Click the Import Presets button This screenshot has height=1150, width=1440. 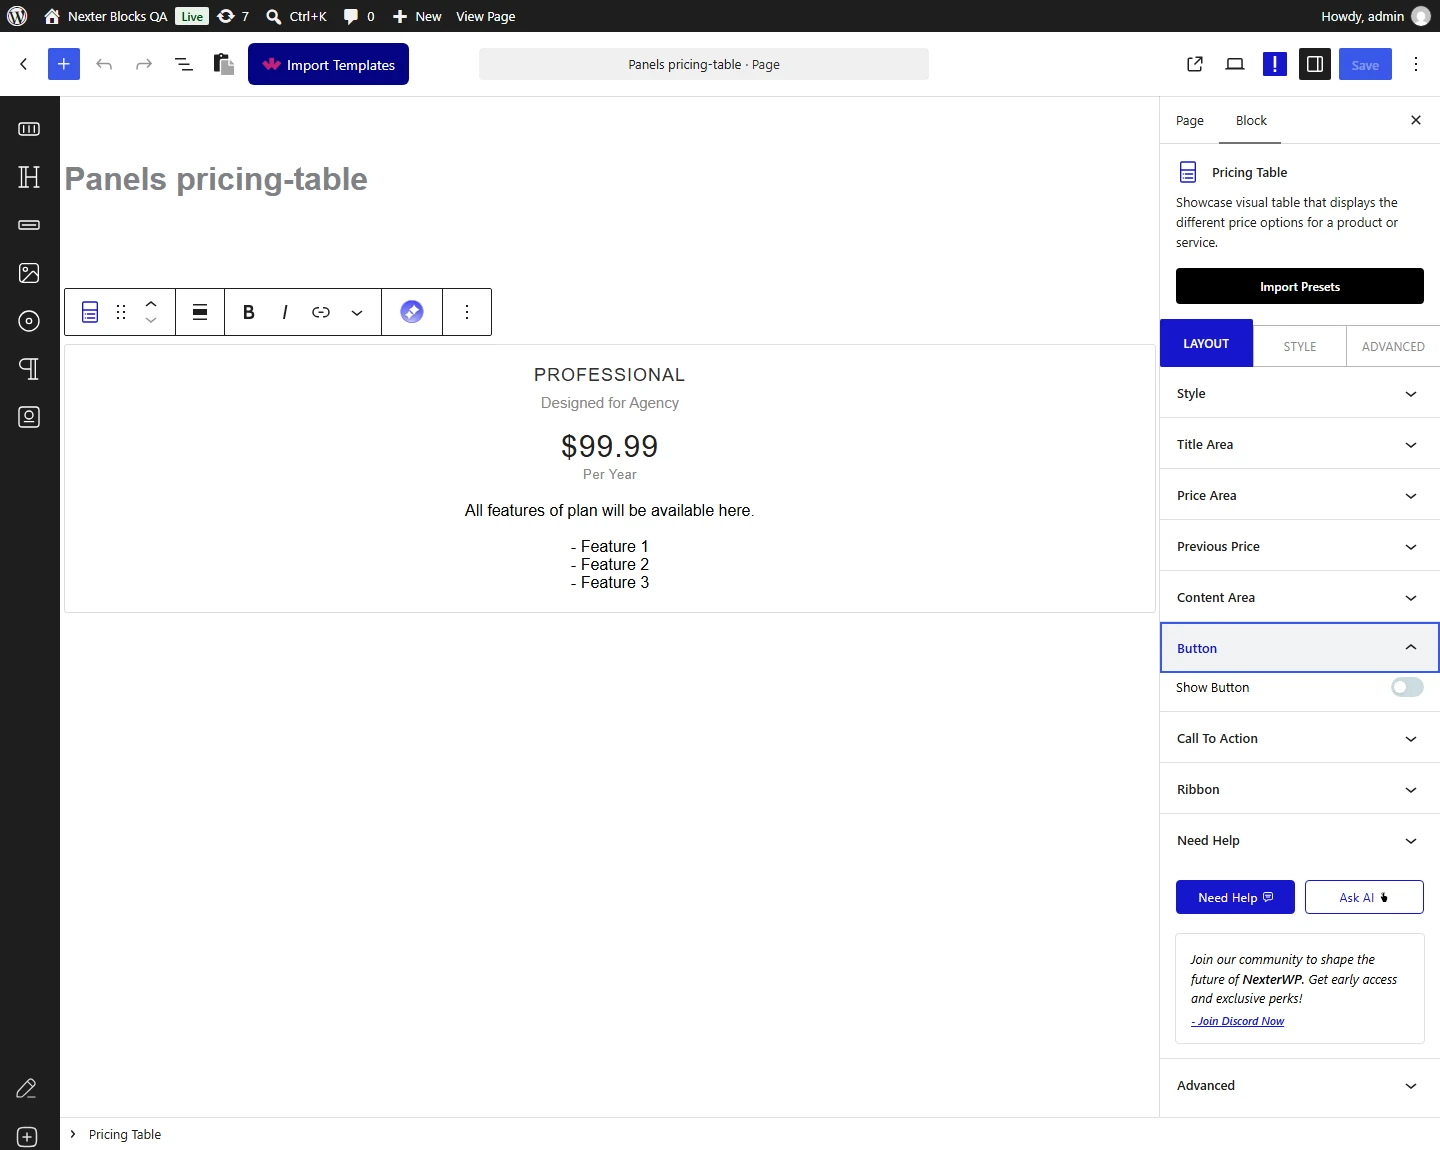tap(1300, 286)
